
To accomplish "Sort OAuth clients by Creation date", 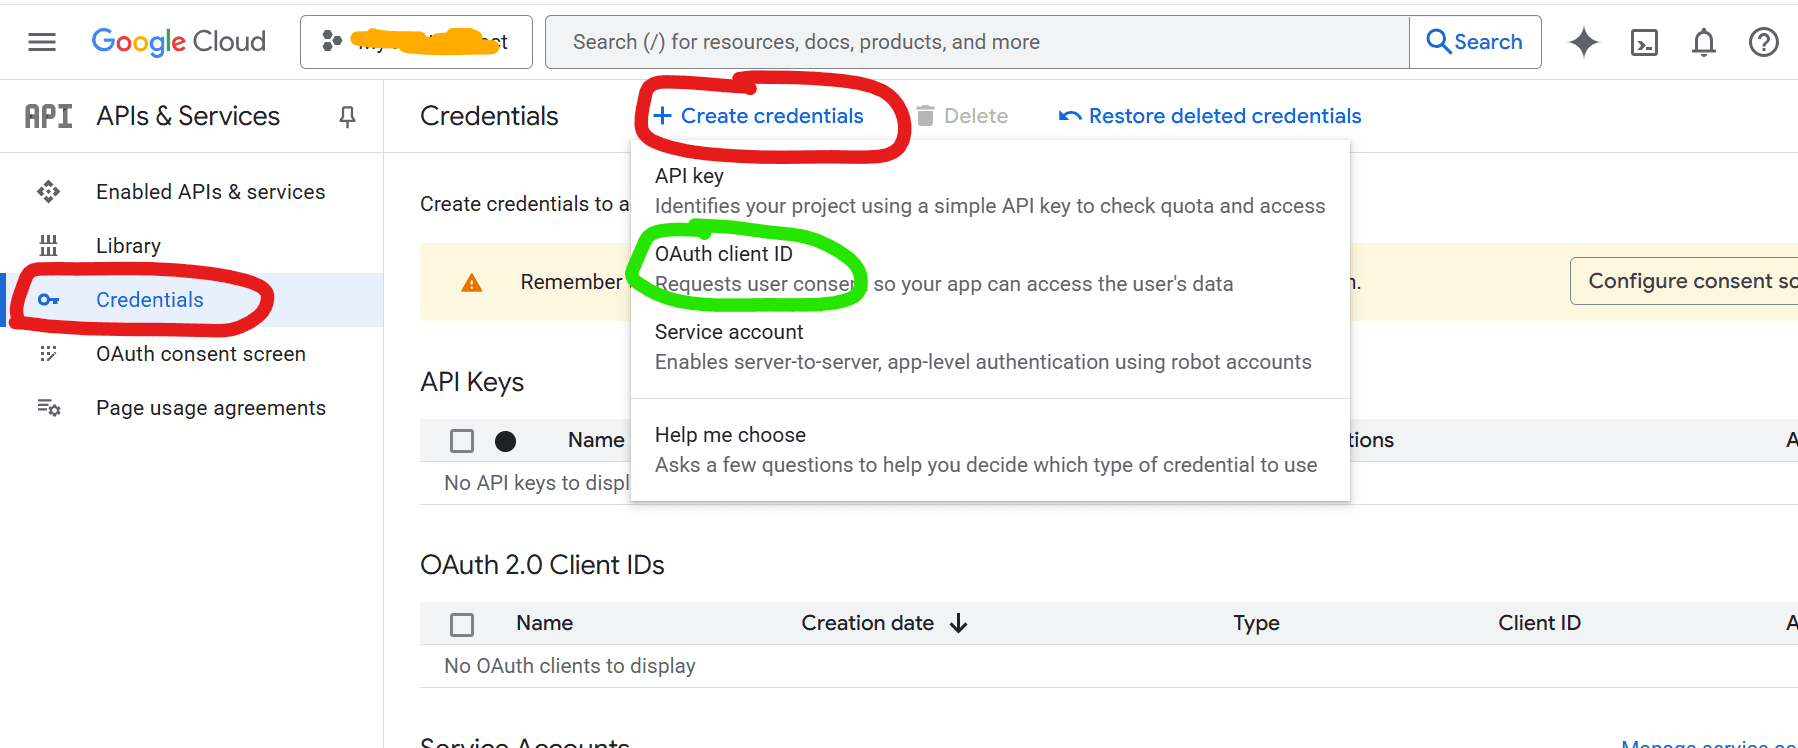I will point(868,623).
